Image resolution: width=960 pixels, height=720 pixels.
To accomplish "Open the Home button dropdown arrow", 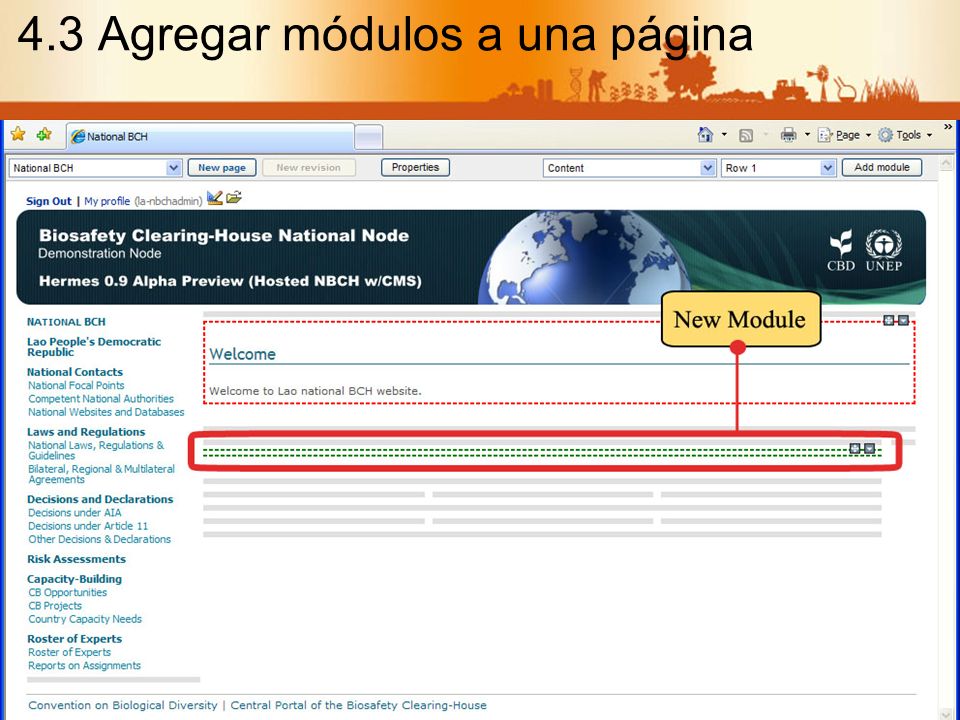I will click(724, 135).
